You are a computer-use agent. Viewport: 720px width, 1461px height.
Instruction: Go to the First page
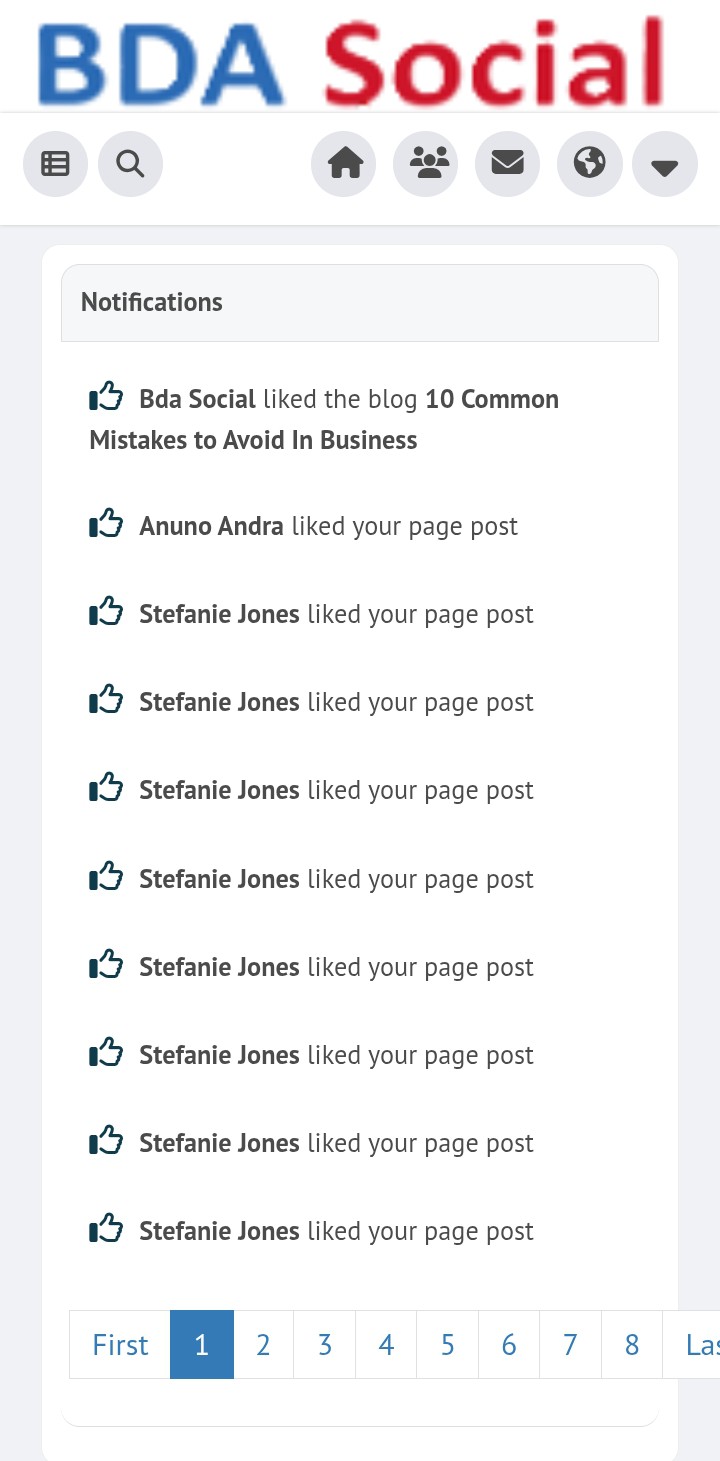point(120,1345)
